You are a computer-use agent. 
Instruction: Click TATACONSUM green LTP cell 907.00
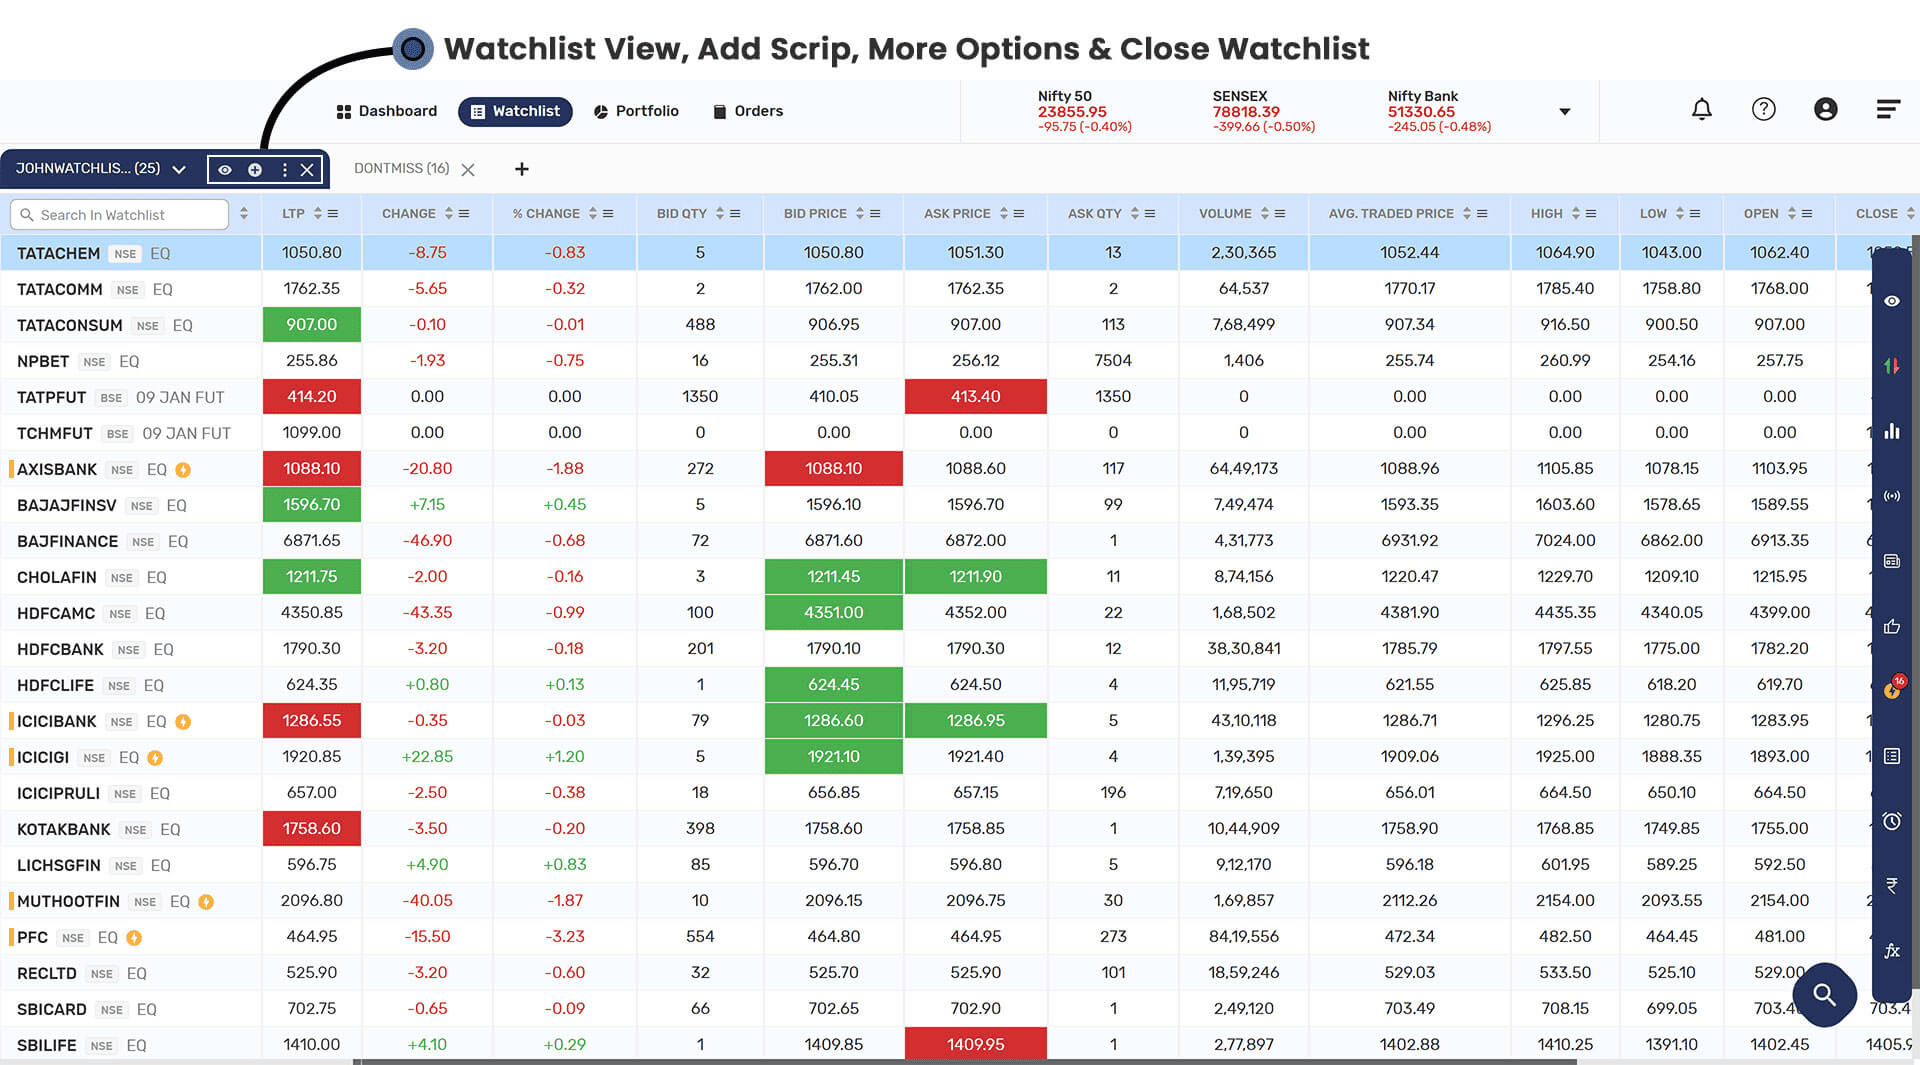[x=312, y=325]
